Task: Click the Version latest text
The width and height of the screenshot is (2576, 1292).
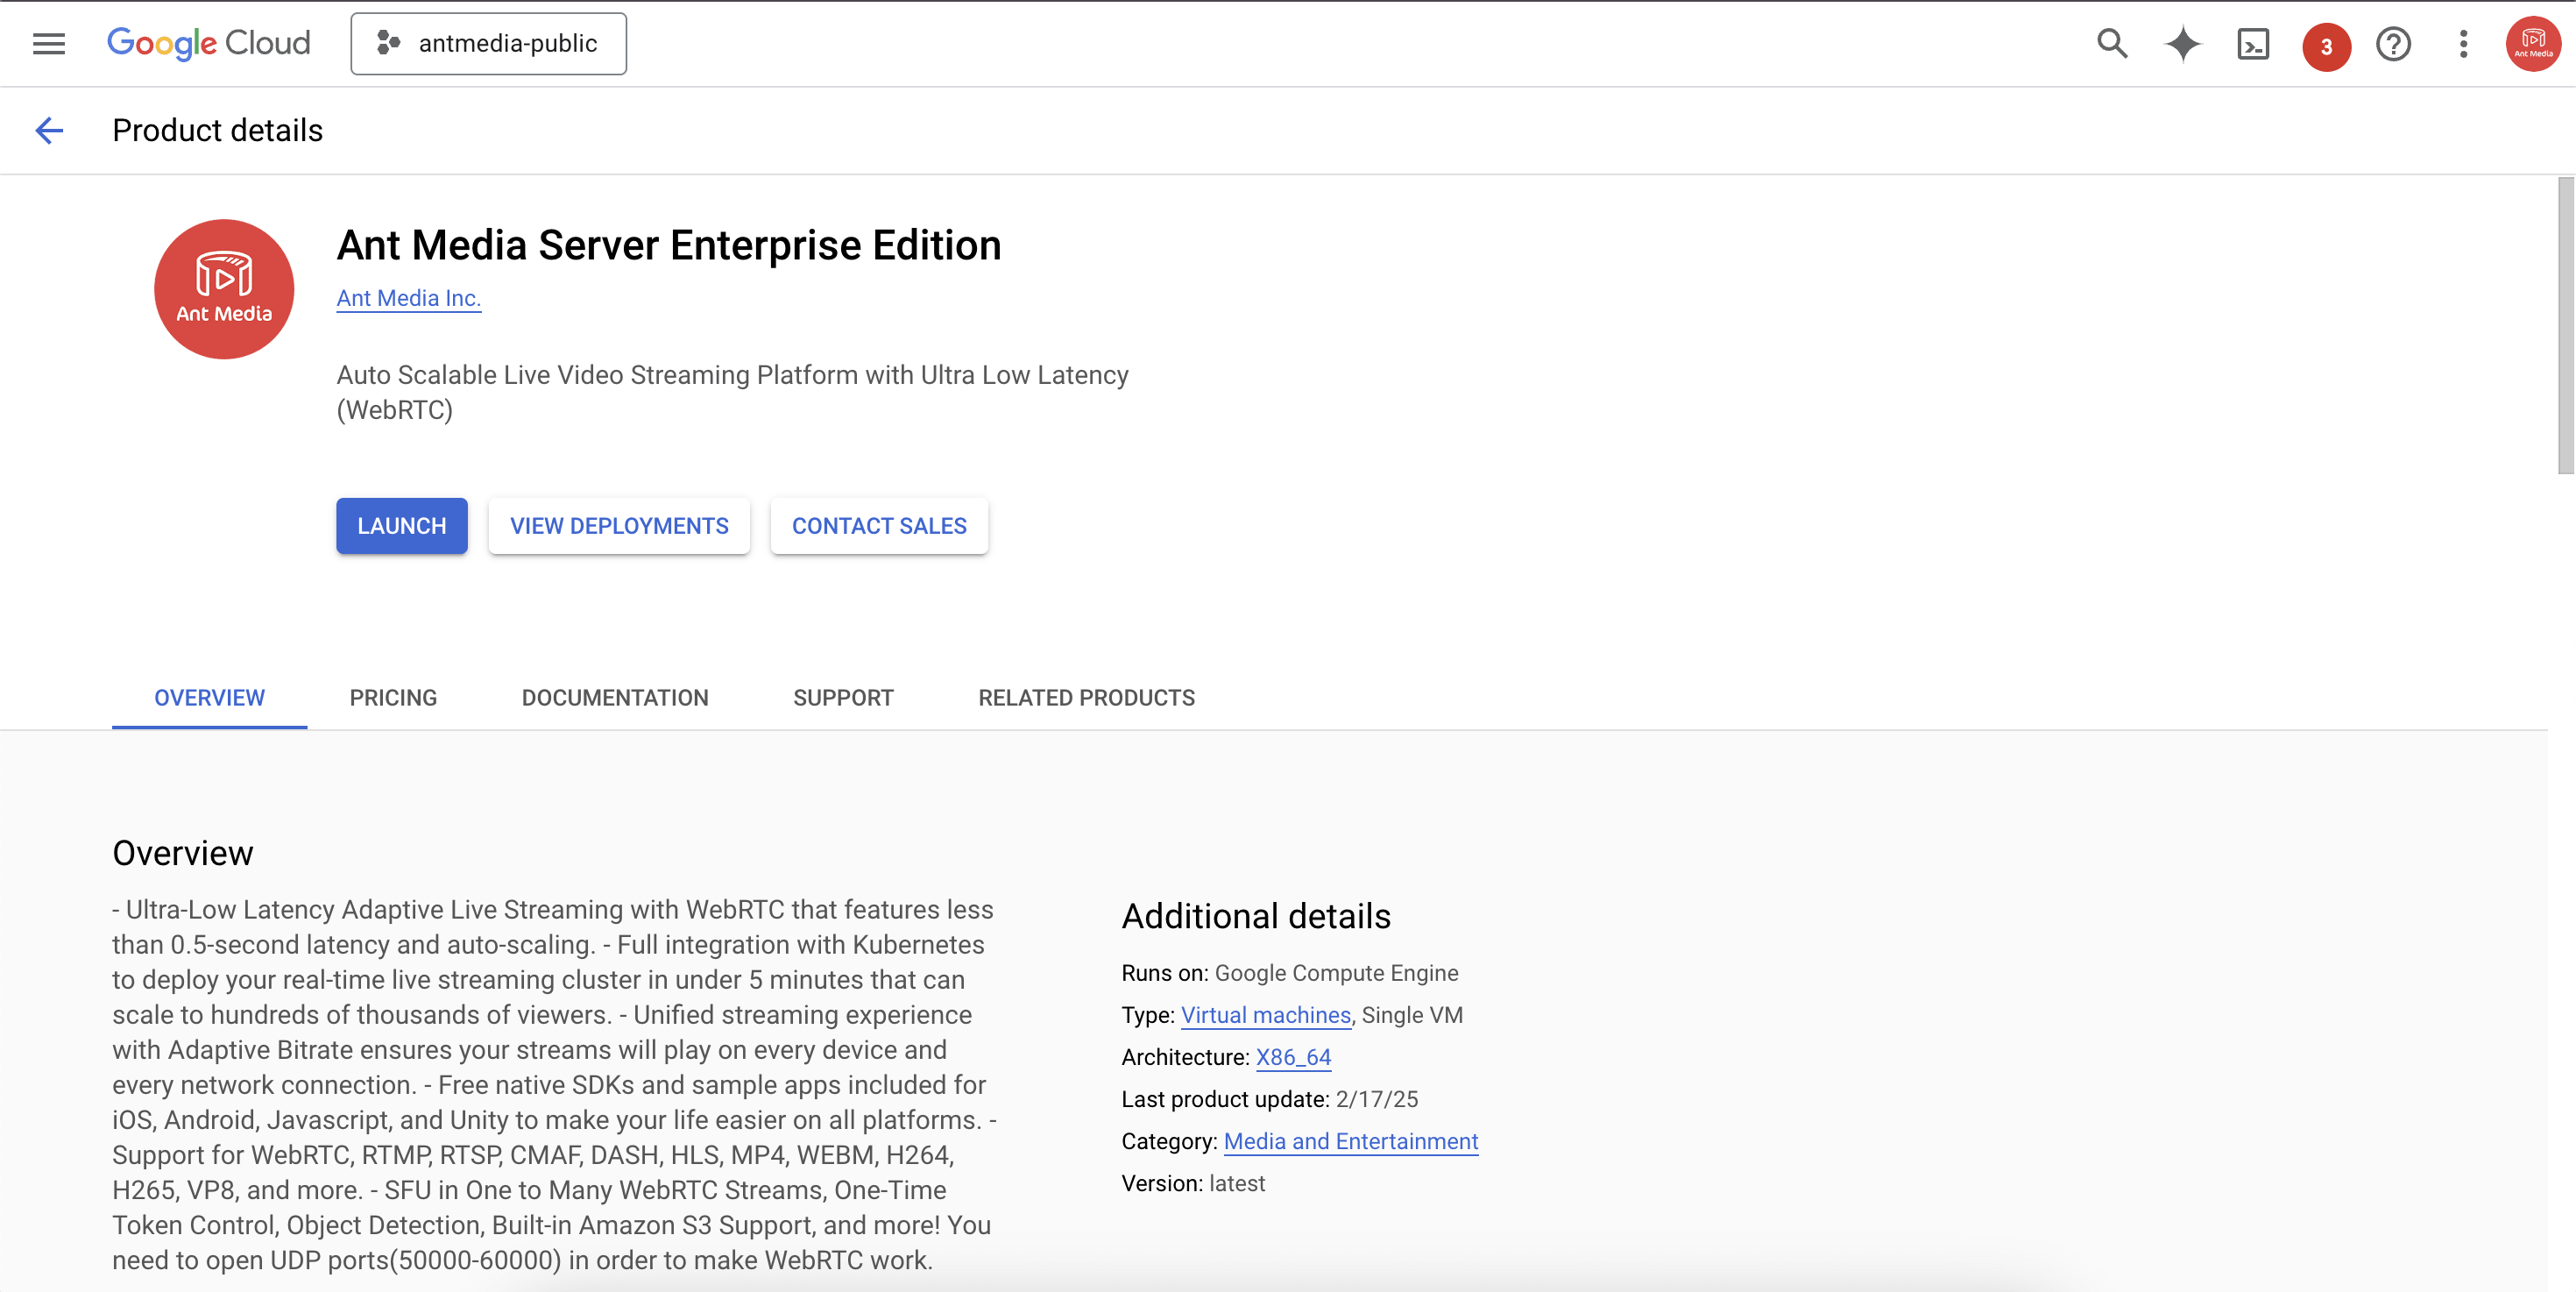Action: click(x=1193, y=1183)
